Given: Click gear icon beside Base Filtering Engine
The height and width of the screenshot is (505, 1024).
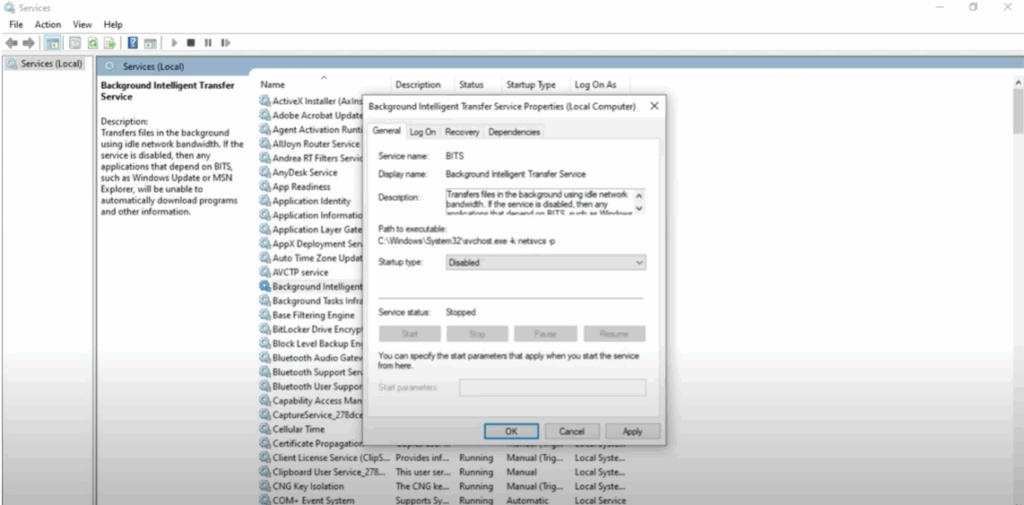Looking at the screenshot, I should coord(264,315).
